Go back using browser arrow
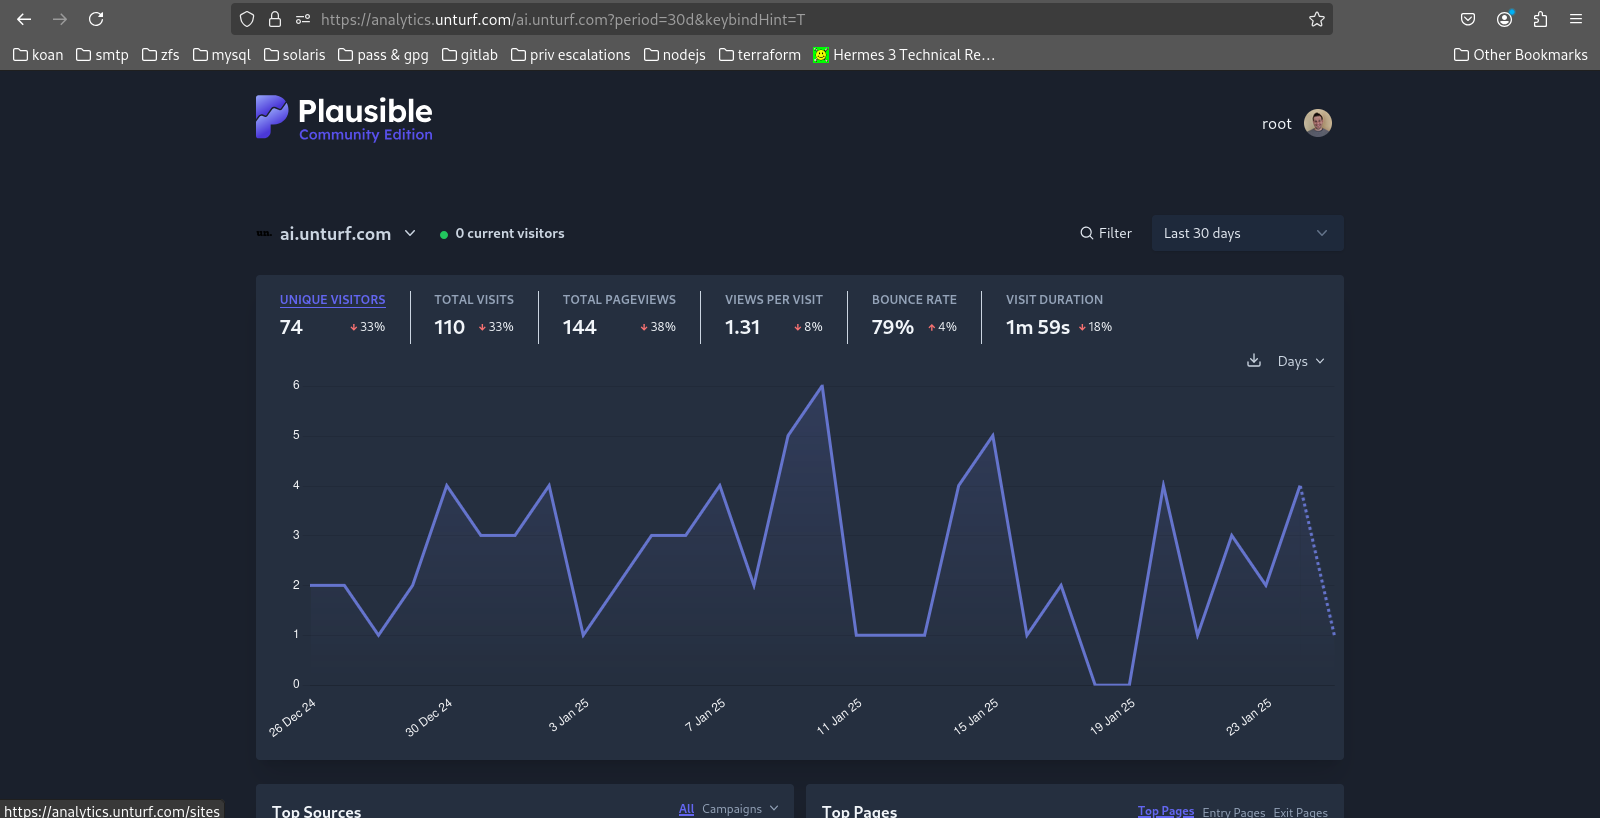 pos(24,19)
